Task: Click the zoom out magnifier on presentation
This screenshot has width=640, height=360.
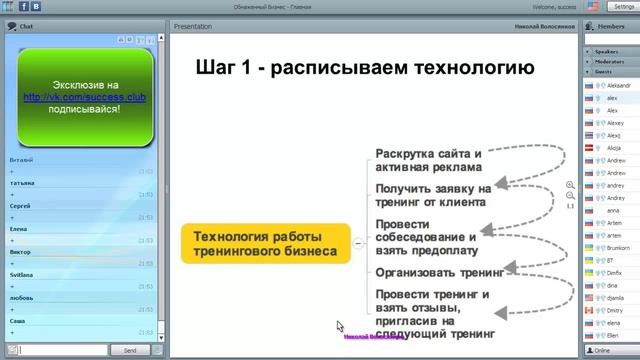Action: pos(570,196)
